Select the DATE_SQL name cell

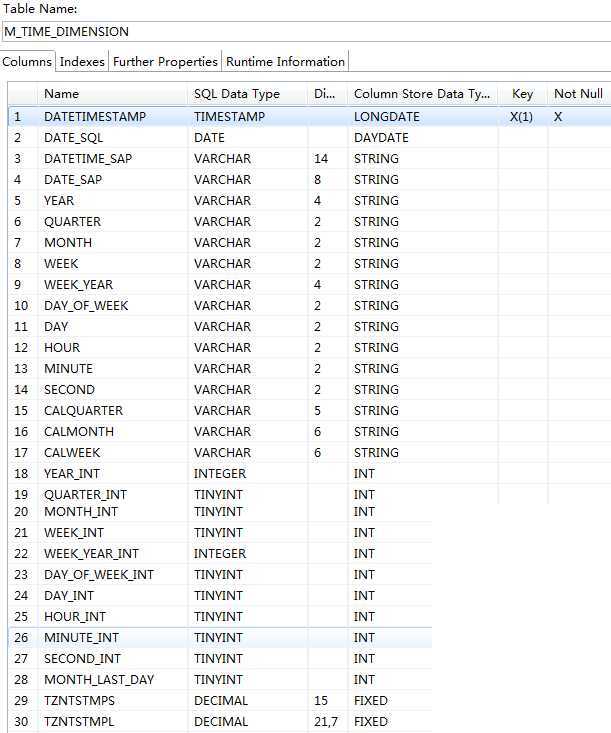tap(73, 138)
